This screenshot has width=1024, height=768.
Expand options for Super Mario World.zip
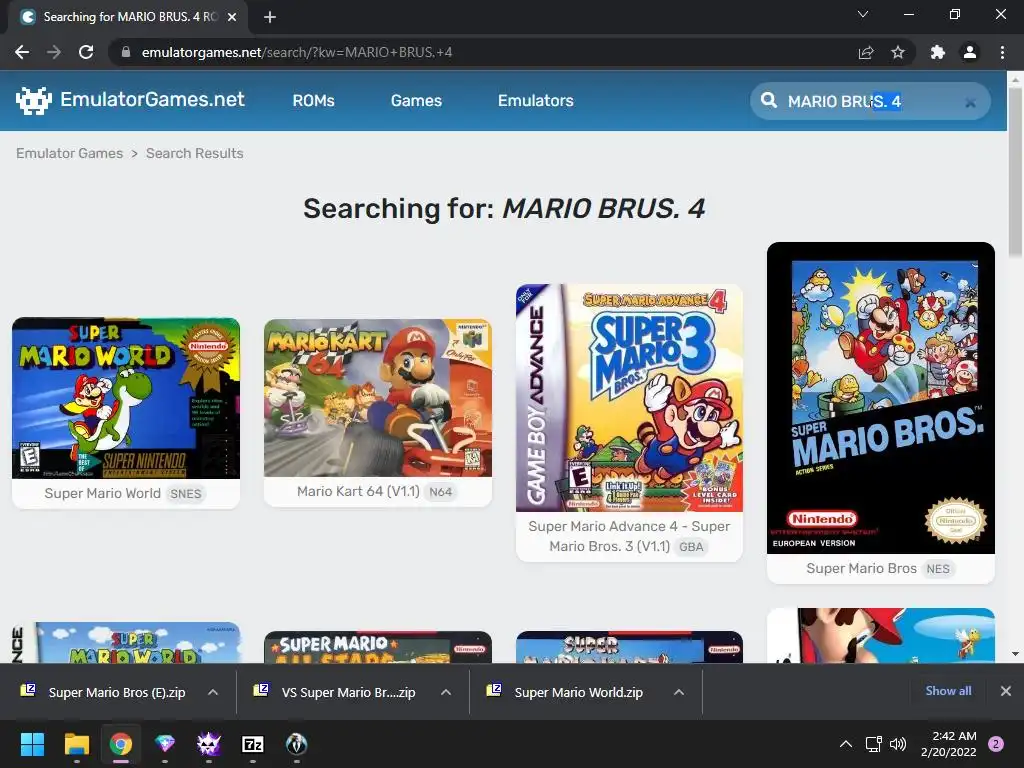679,692
